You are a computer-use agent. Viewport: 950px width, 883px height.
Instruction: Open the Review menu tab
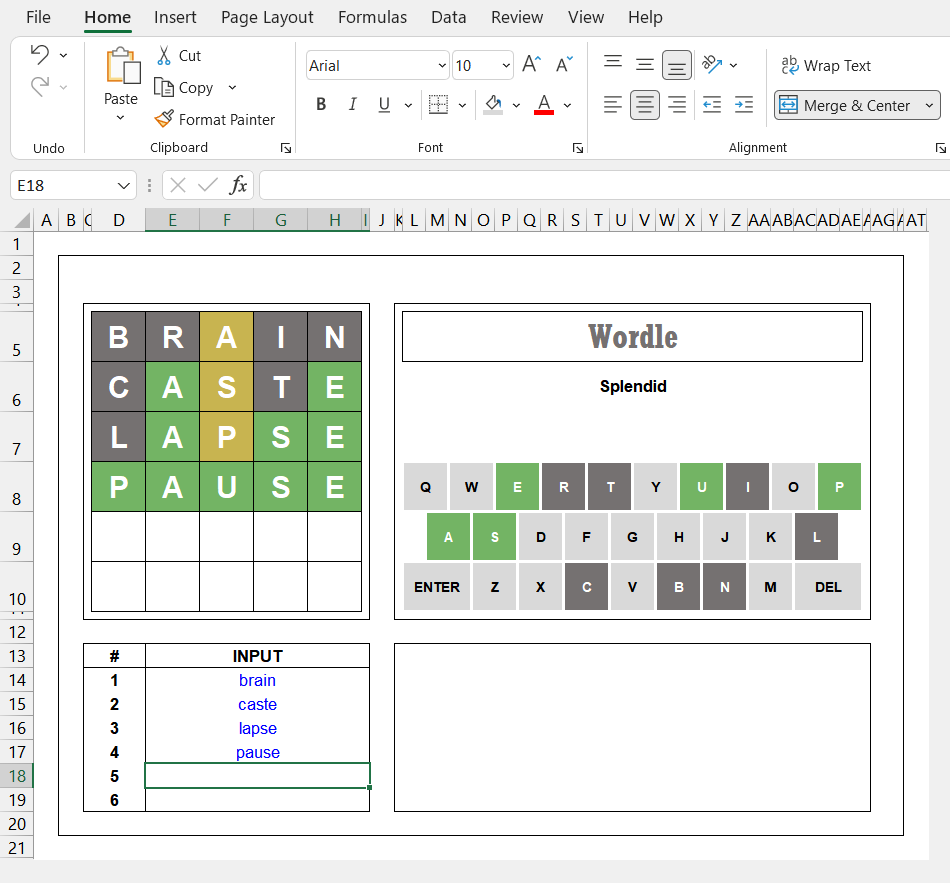pos(517,17)
